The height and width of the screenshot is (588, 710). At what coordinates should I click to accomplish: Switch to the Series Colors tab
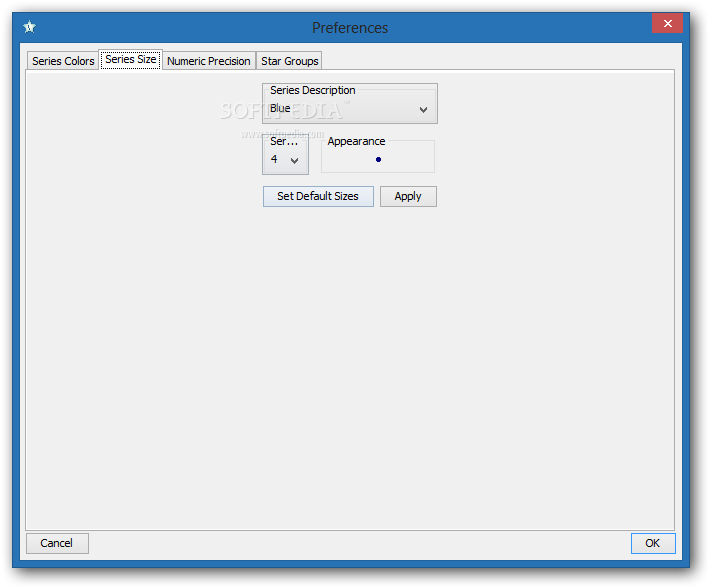[63, 61]
